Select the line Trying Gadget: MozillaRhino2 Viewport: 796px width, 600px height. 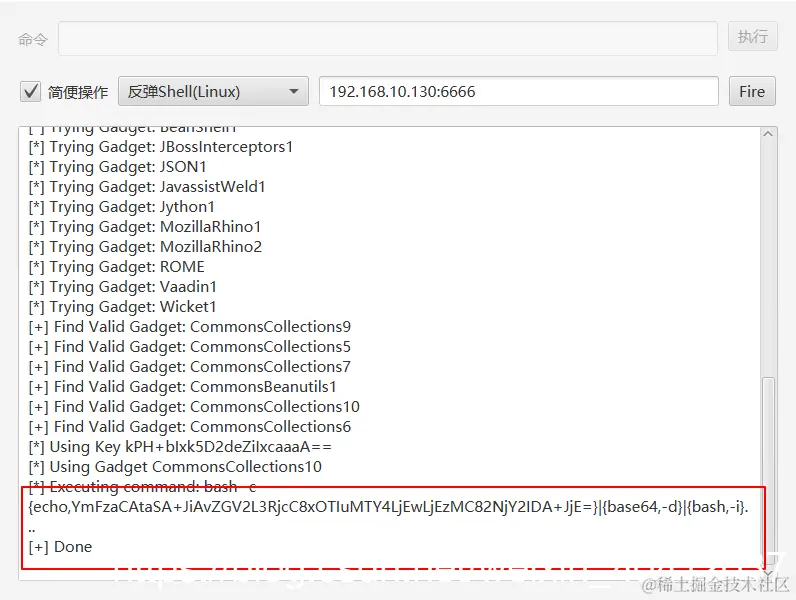coord(146,247)
